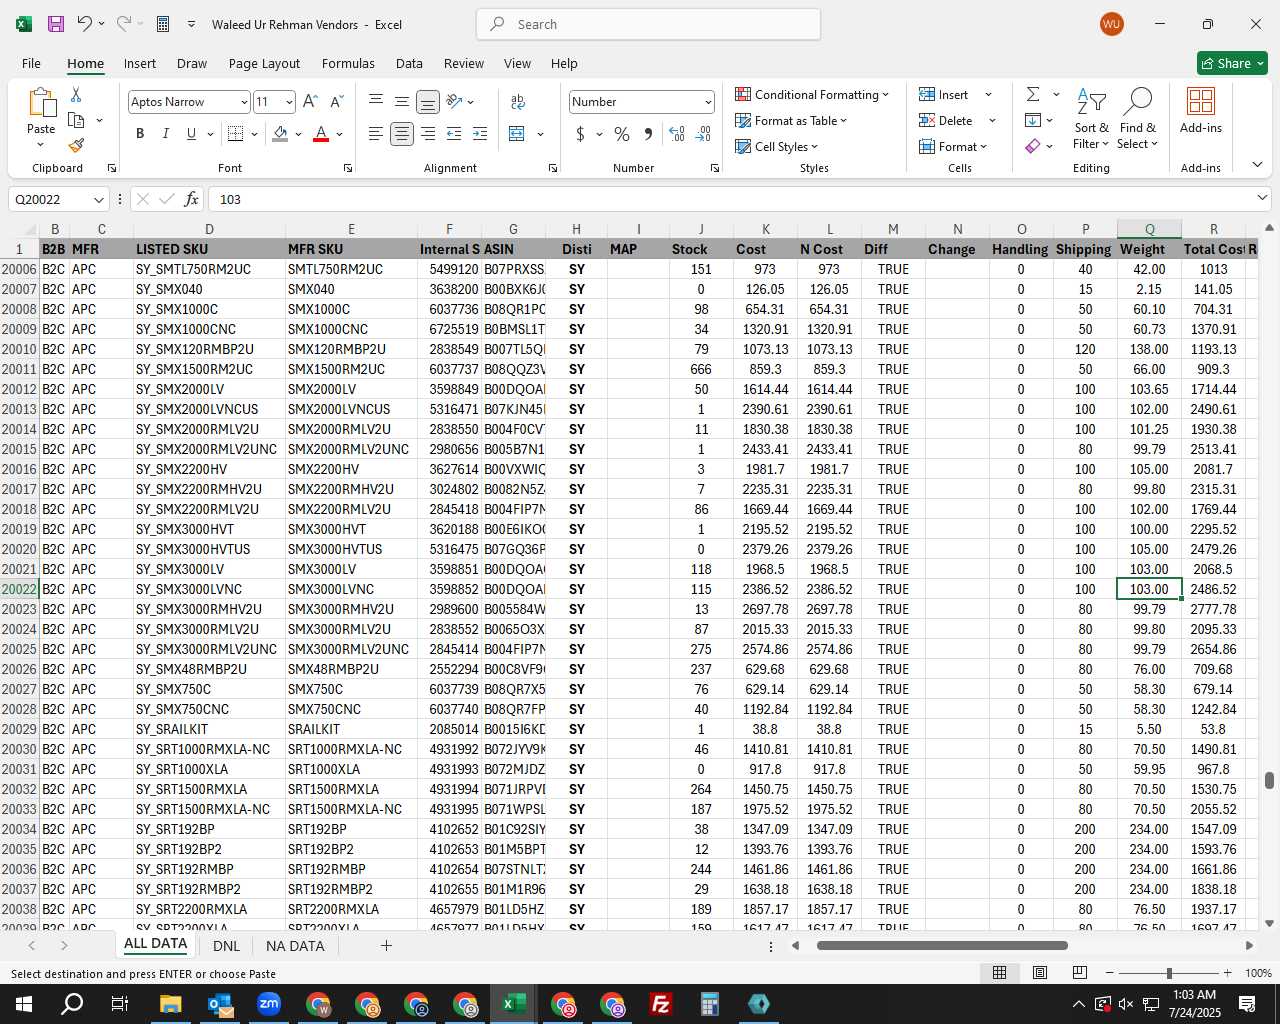Open Windows File Explorer taskbar icon
Viewport: 1280px width, 1024px height.
[x=171, y=1004]
